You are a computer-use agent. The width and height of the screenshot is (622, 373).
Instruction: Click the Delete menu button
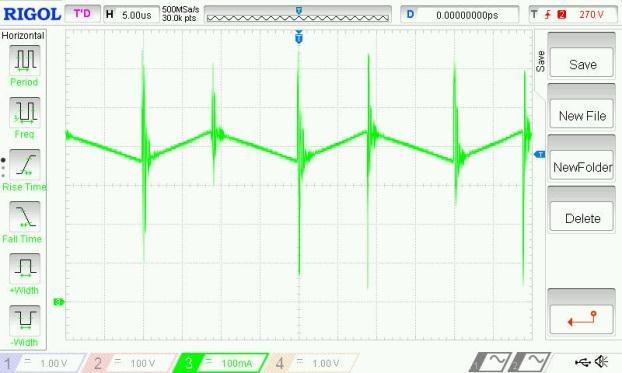582,218
